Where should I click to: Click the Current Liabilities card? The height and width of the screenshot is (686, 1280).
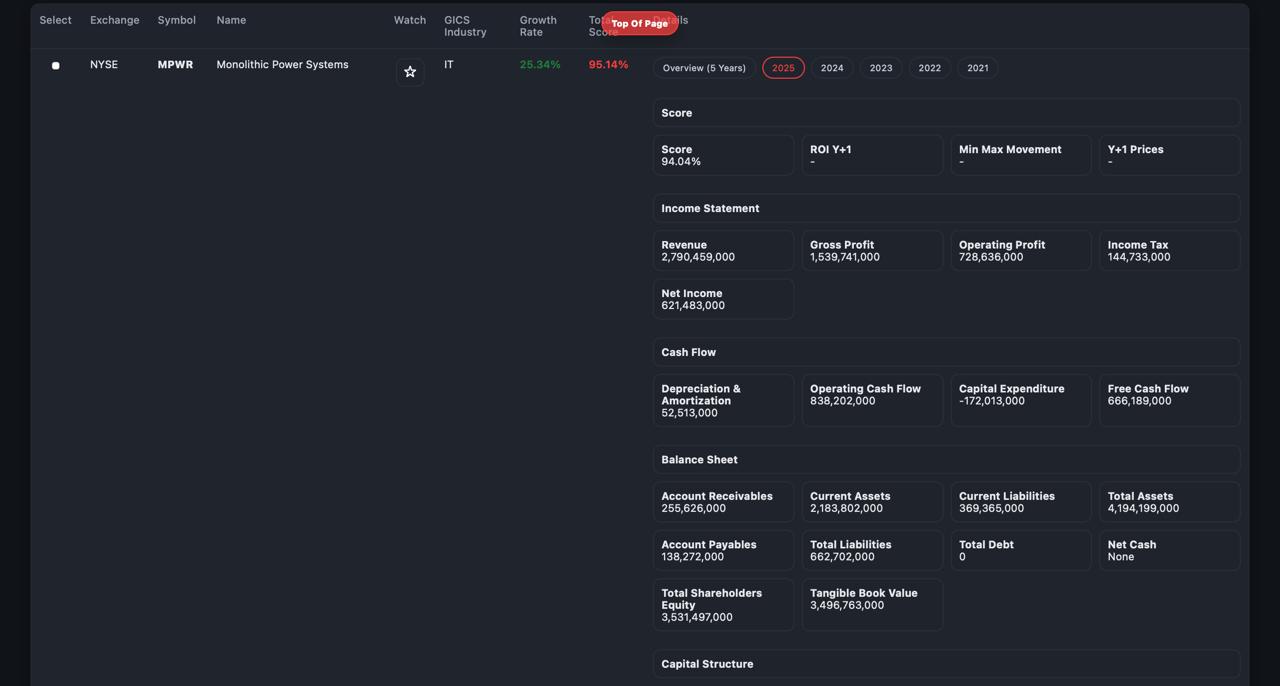click(x=1021, y=502)
